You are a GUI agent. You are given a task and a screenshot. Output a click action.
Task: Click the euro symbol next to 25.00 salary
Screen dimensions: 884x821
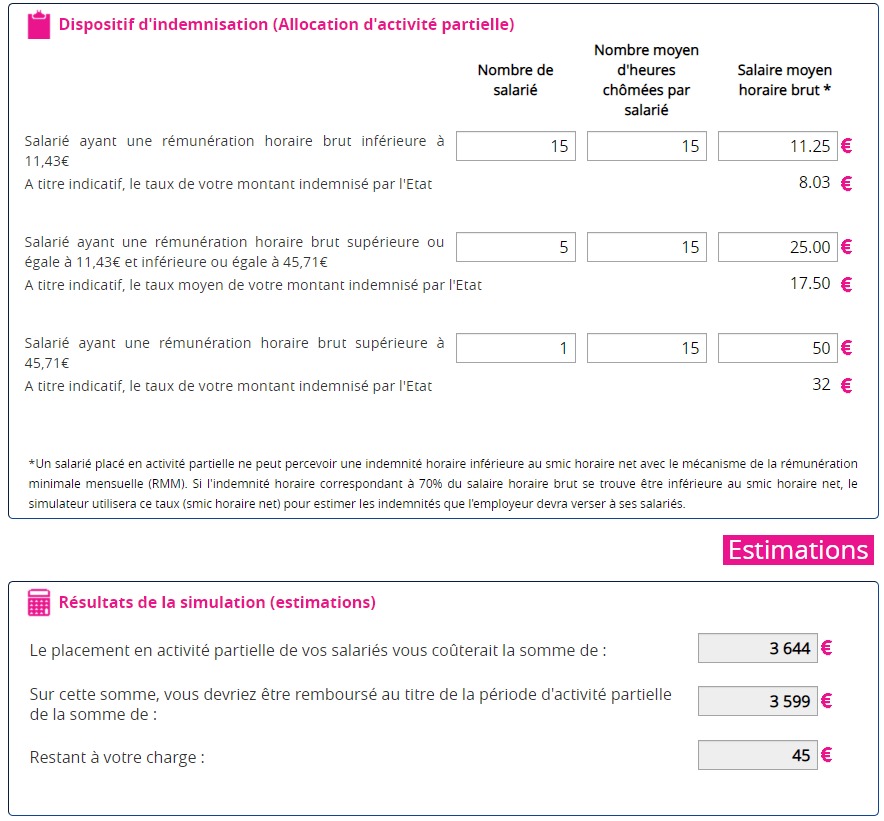pos(846,247)
